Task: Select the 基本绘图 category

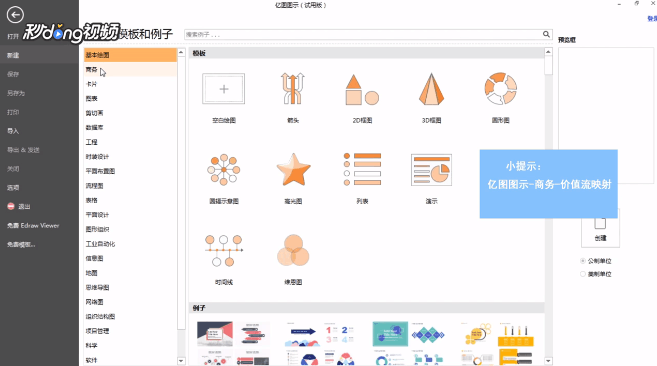Action: point(130,55)
